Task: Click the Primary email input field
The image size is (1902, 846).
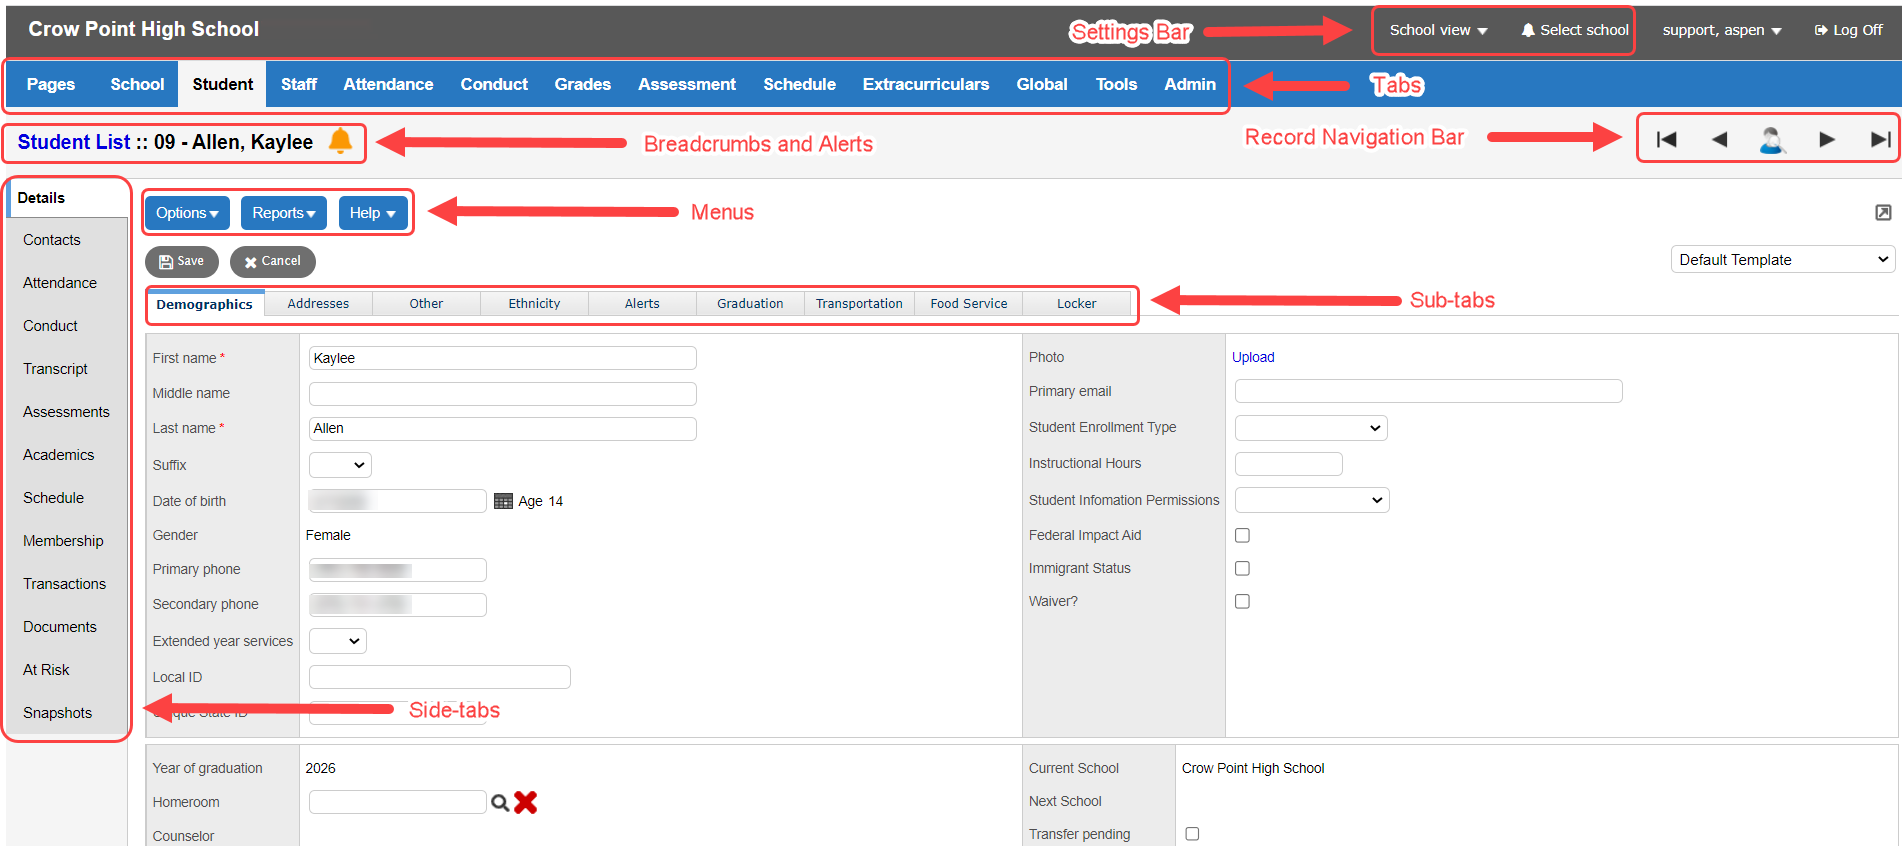Action: pos(1428,391)
